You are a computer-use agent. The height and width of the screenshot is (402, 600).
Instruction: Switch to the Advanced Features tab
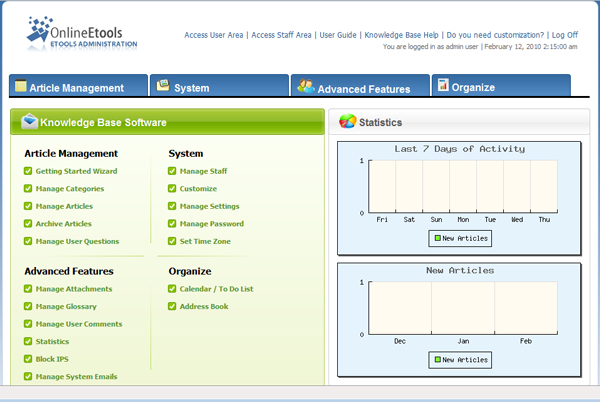[x=360, y=85]
